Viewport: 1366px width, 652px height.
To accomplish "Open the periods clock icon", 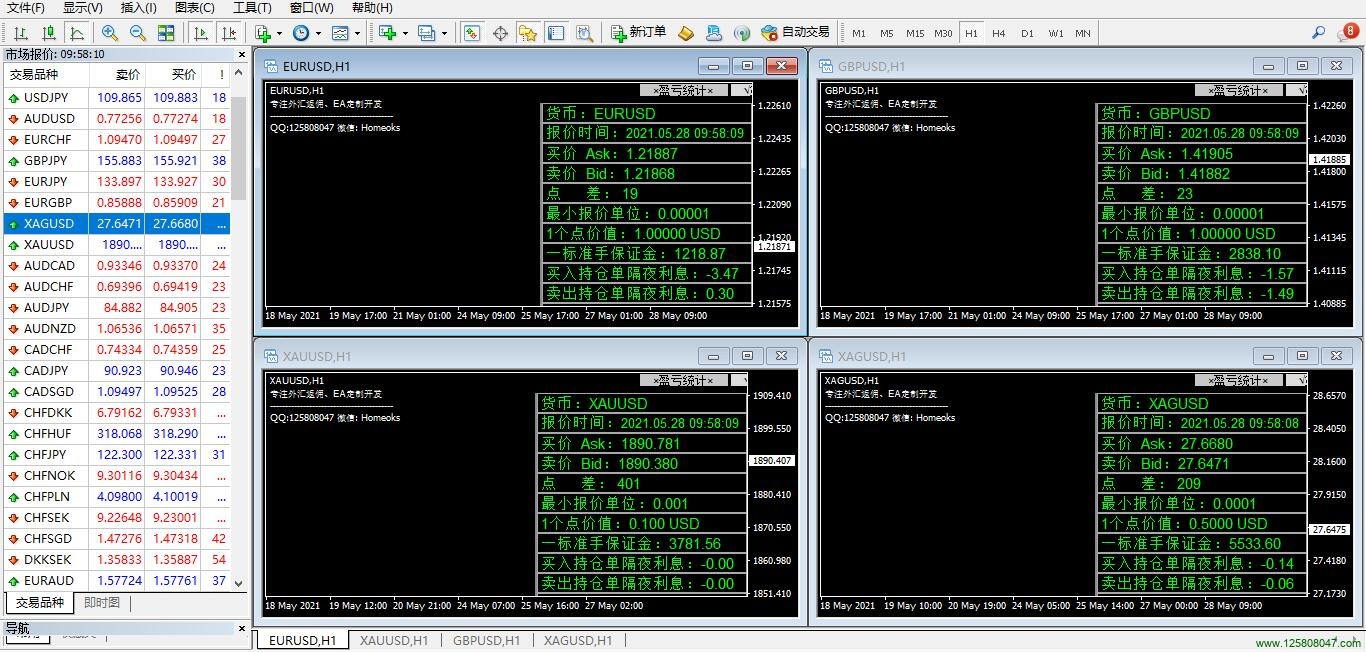I will pyautogui.click(x=300, y=33).
